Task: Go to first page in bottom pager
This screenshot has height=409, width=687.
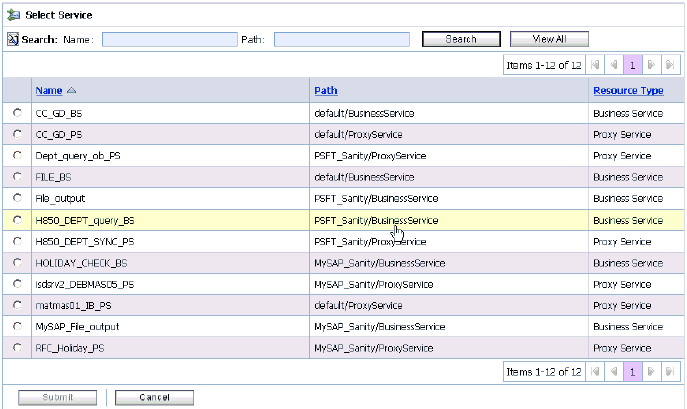Action: pyautogui.click(x=595, y=372)
